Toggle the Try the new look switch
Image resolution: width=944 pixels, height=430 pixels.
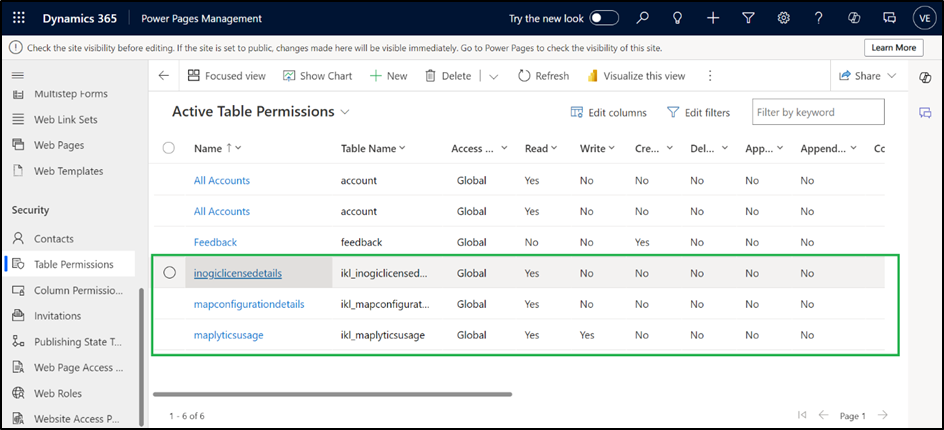(x=604, y=18)
